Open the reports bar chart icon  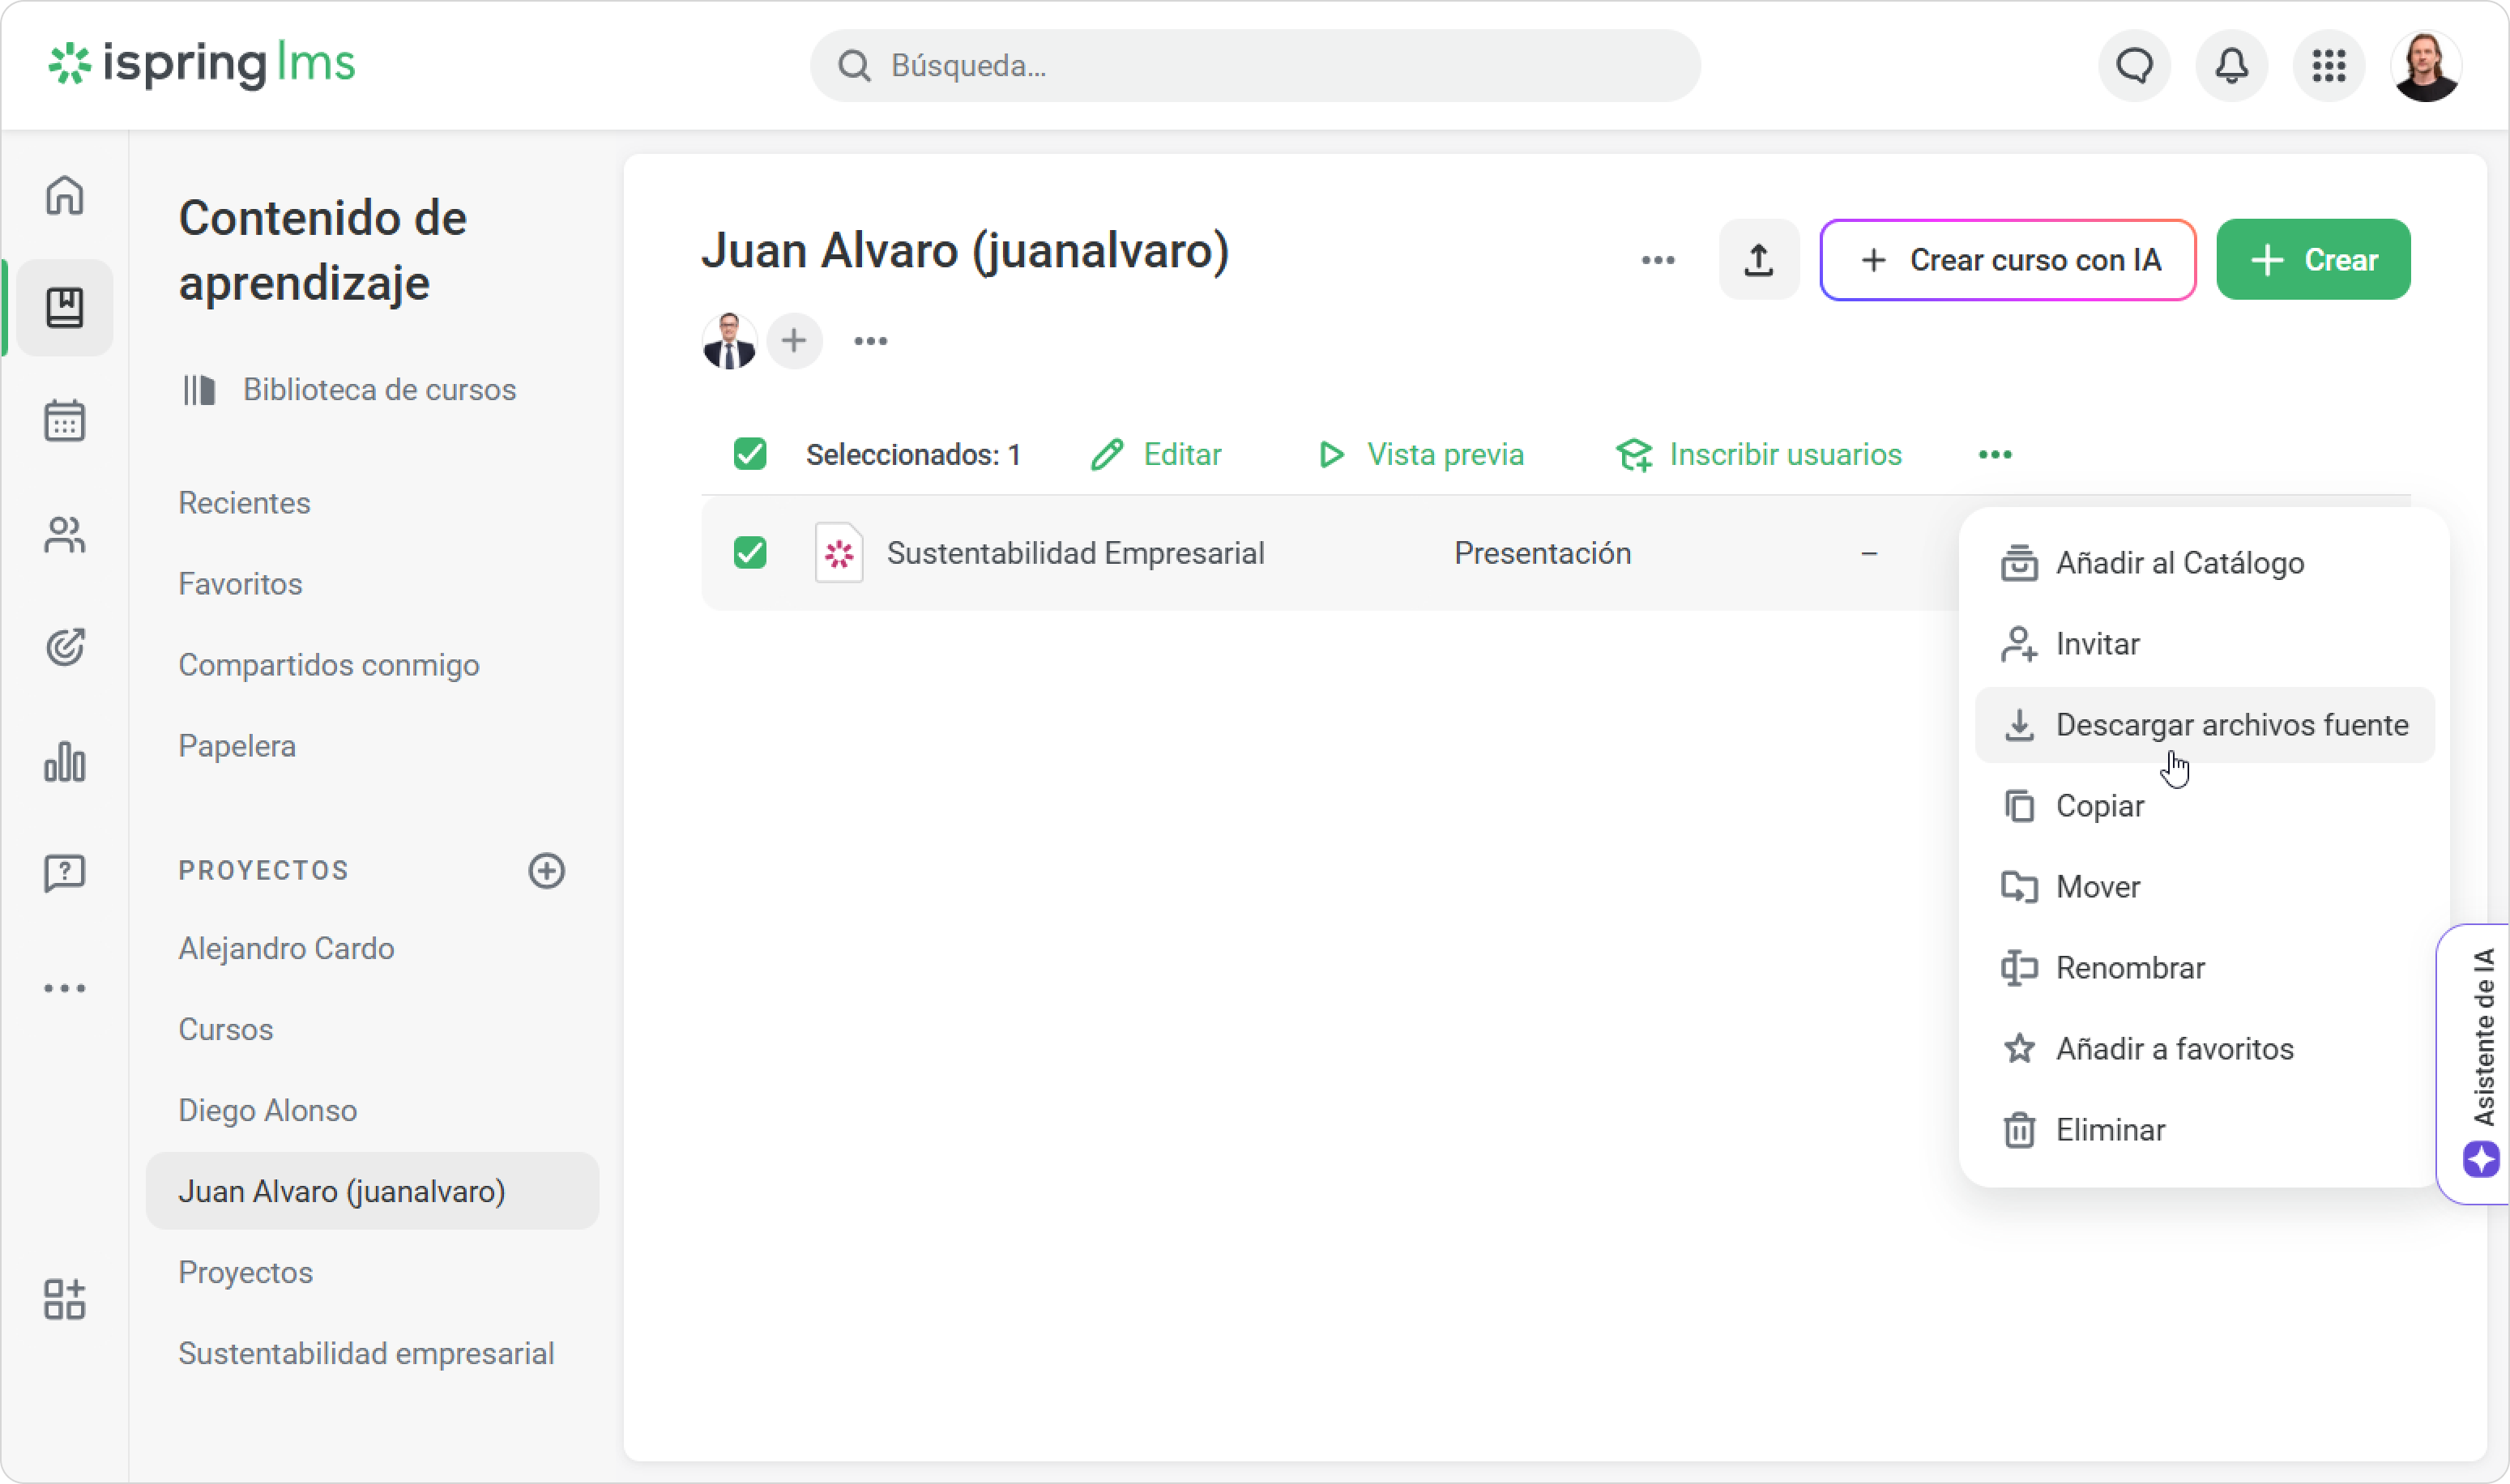click(65, 762)
